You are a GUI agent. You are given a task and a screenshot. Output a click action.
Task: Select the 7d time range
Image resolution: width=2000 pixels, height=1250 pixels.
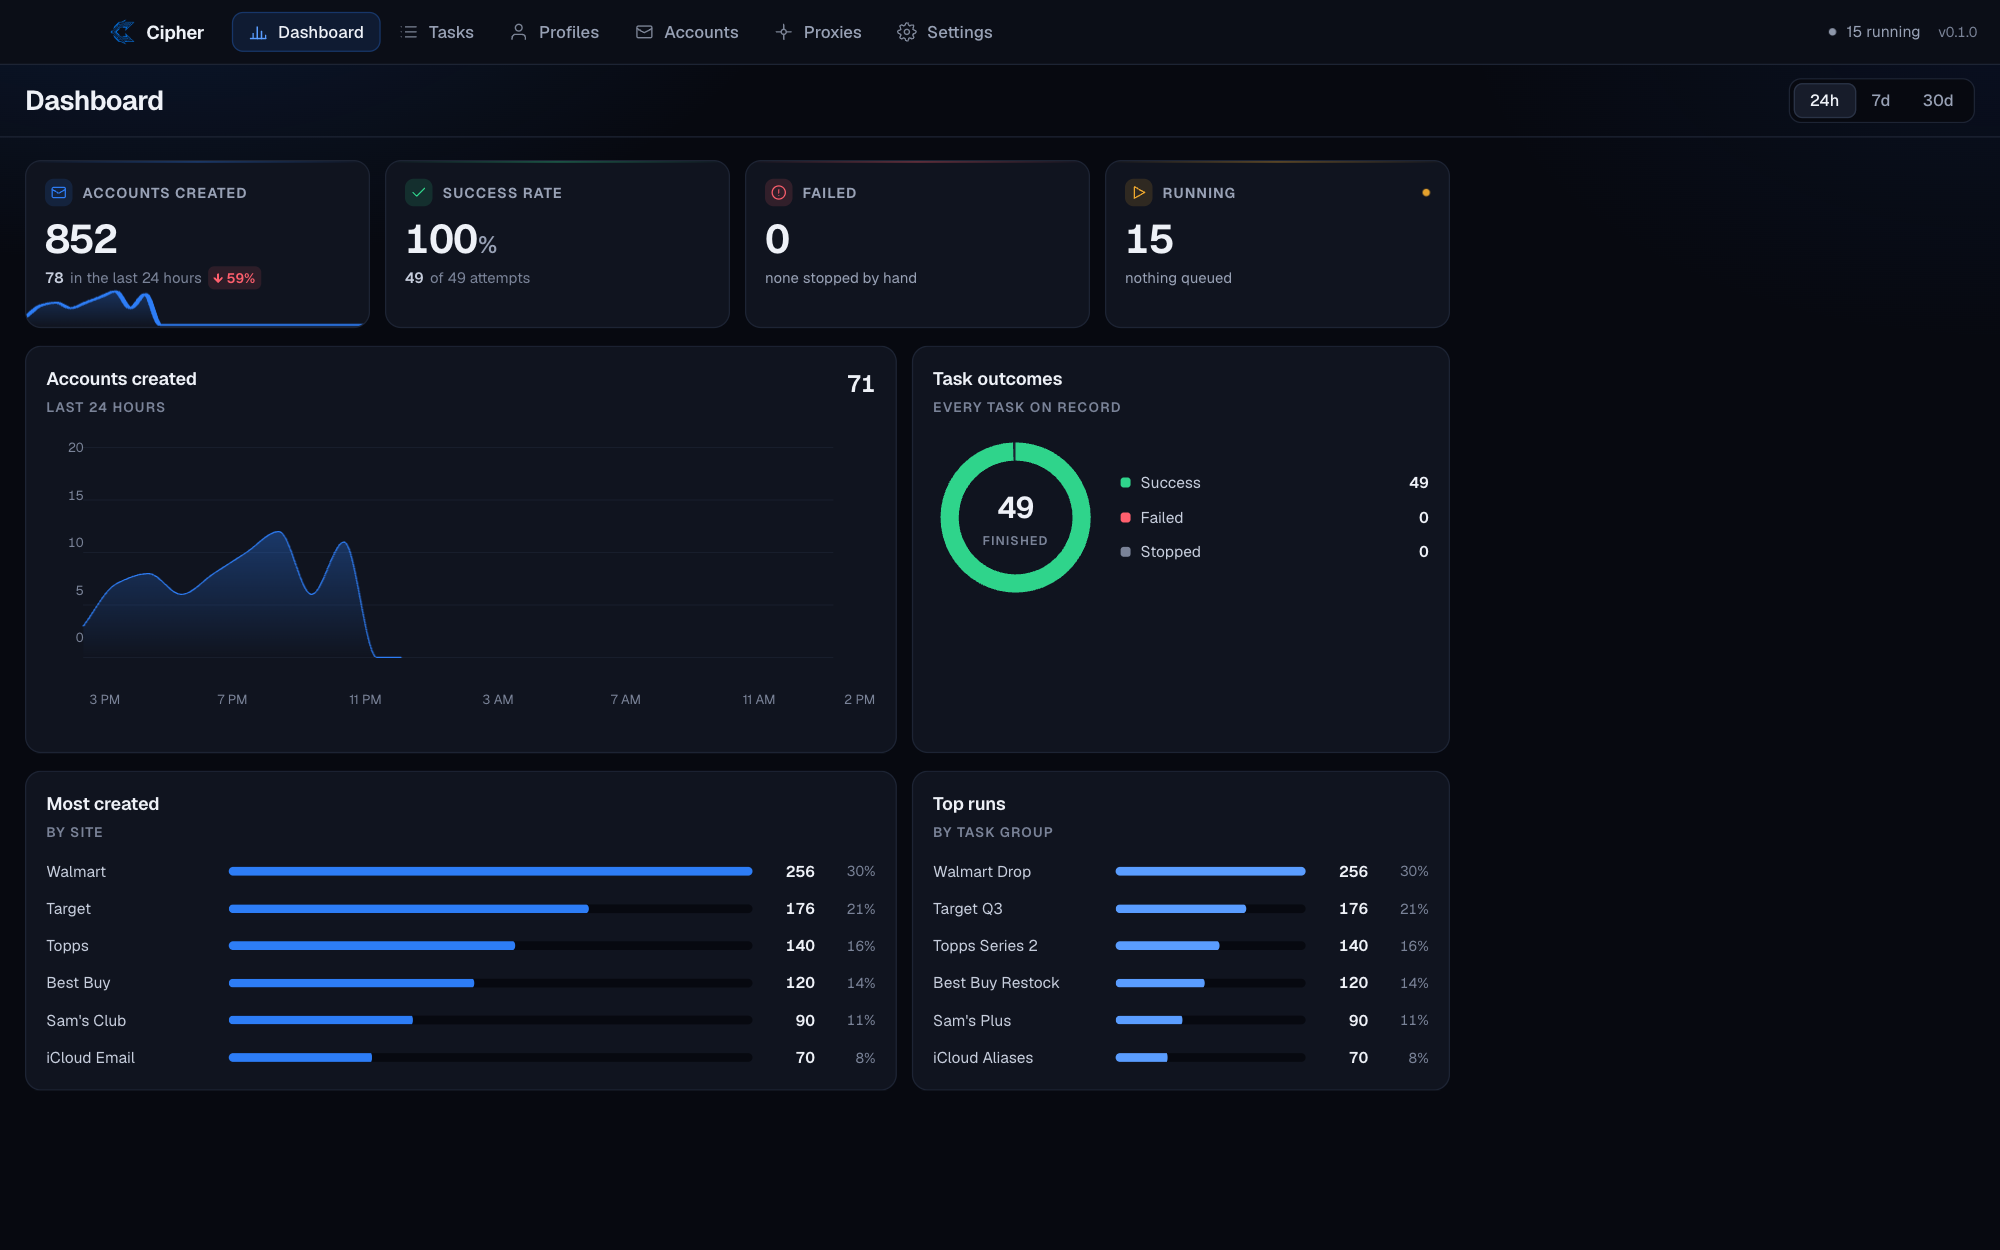point(1880,100)
